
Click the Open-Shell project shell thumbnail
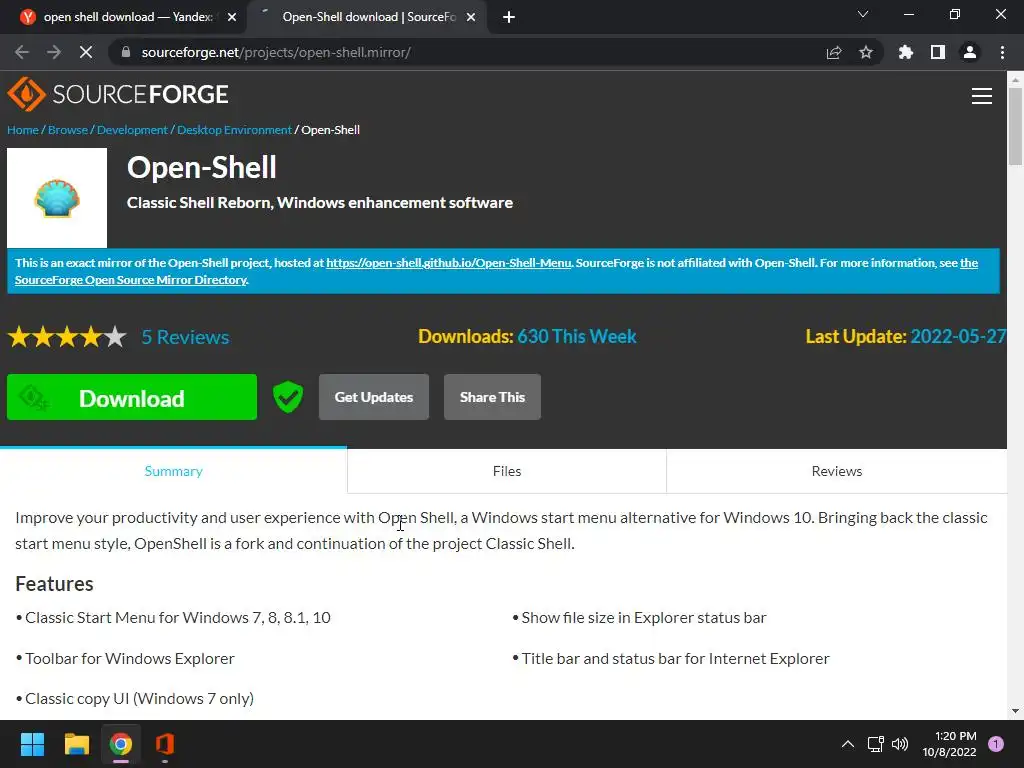pos(57,198)
